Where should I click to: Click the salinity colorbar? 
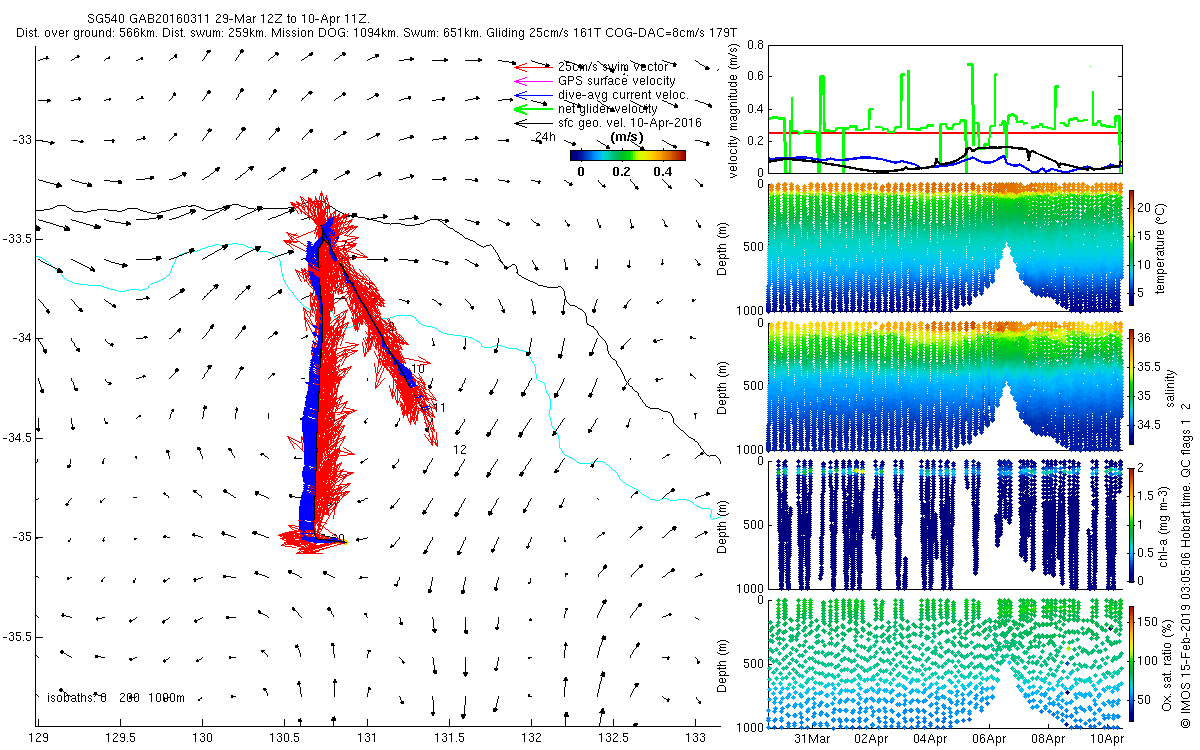1131,387
